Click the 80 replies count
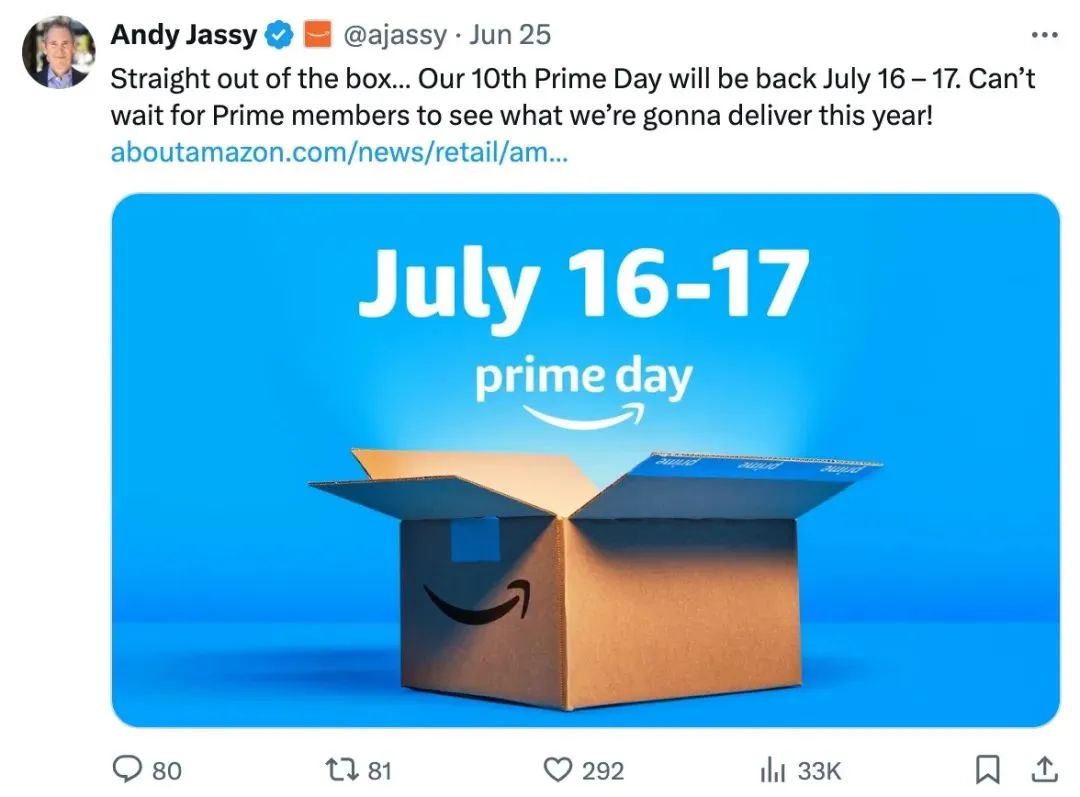 coord(167,771)
